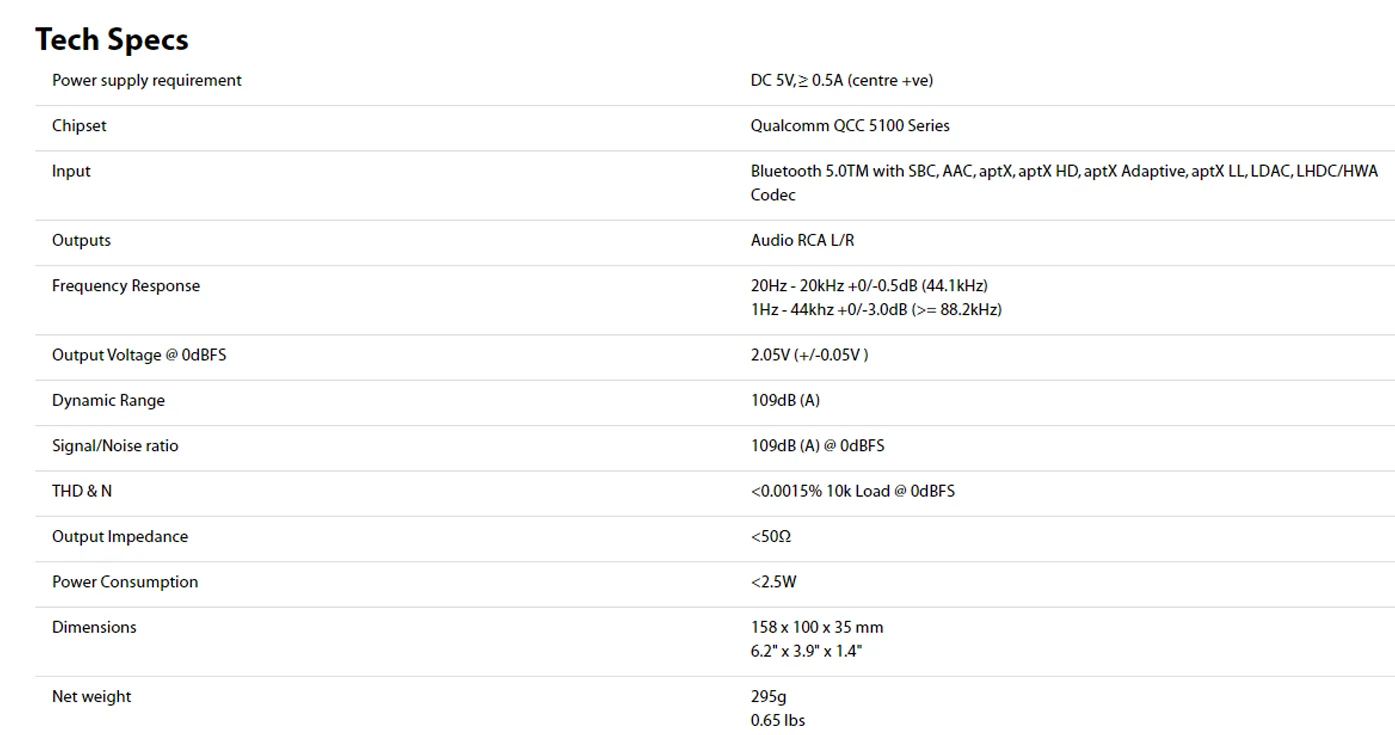This screenshot has height=735, width=1395.
Task: Select the Chipset row label
Action: pyautogui.click(x=79, y=126)
